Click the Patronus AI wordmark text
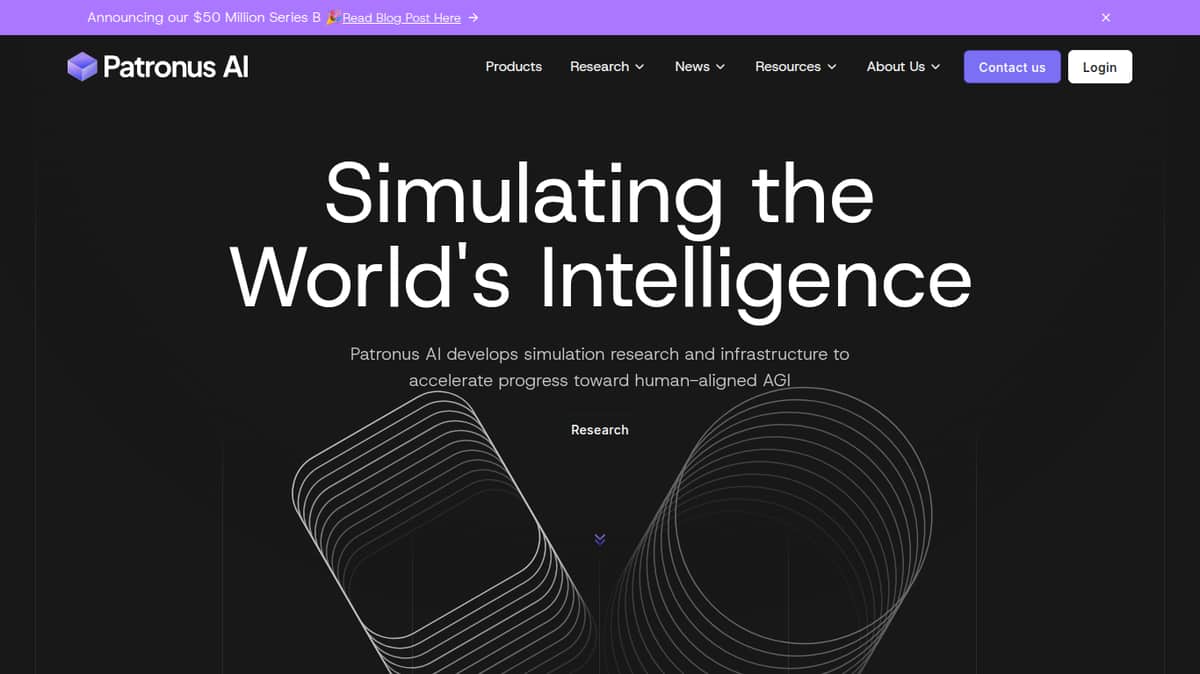Image resolution: width=1200 pixels, height=674 pixels. tap(176, 67)
